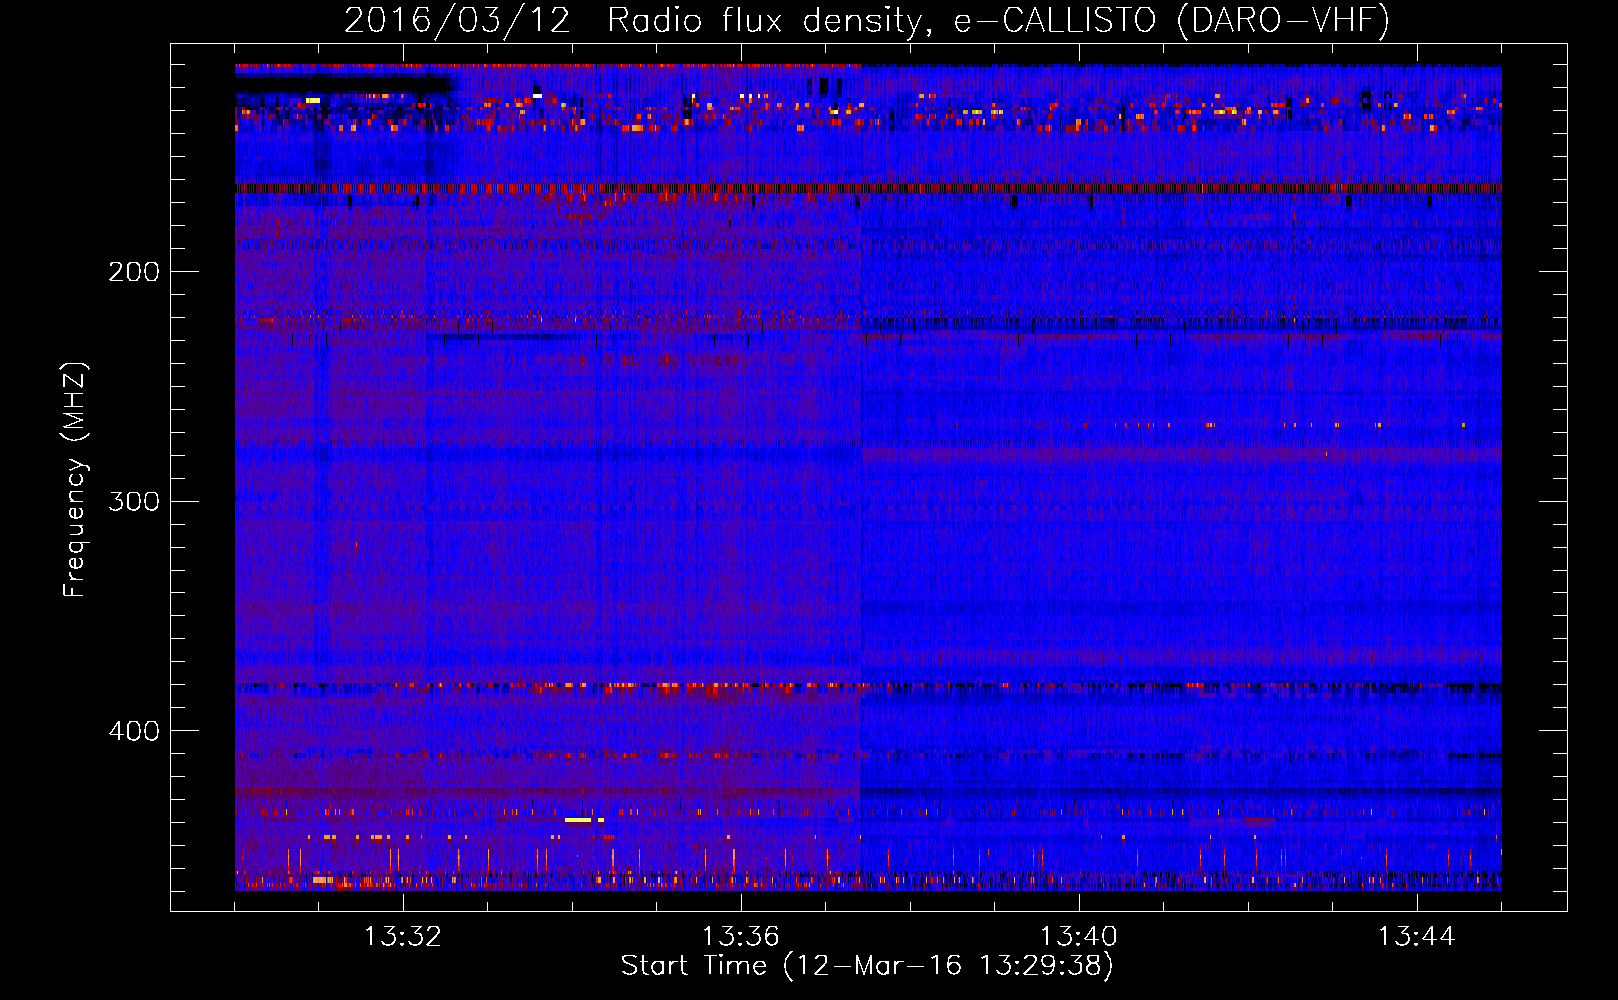The width and height of the screenshot is (1618, 1000).
Task: Click the 'Frequency (MHZ)' axis label
Action: click(75, 479)
